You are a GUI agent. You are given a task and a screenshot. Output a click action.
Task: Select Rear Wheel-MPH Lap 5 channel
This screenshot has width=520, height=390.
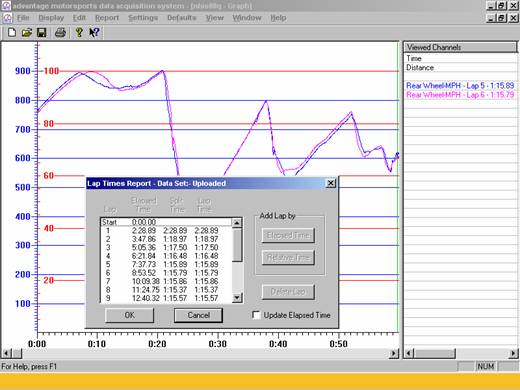click(460, 86)
